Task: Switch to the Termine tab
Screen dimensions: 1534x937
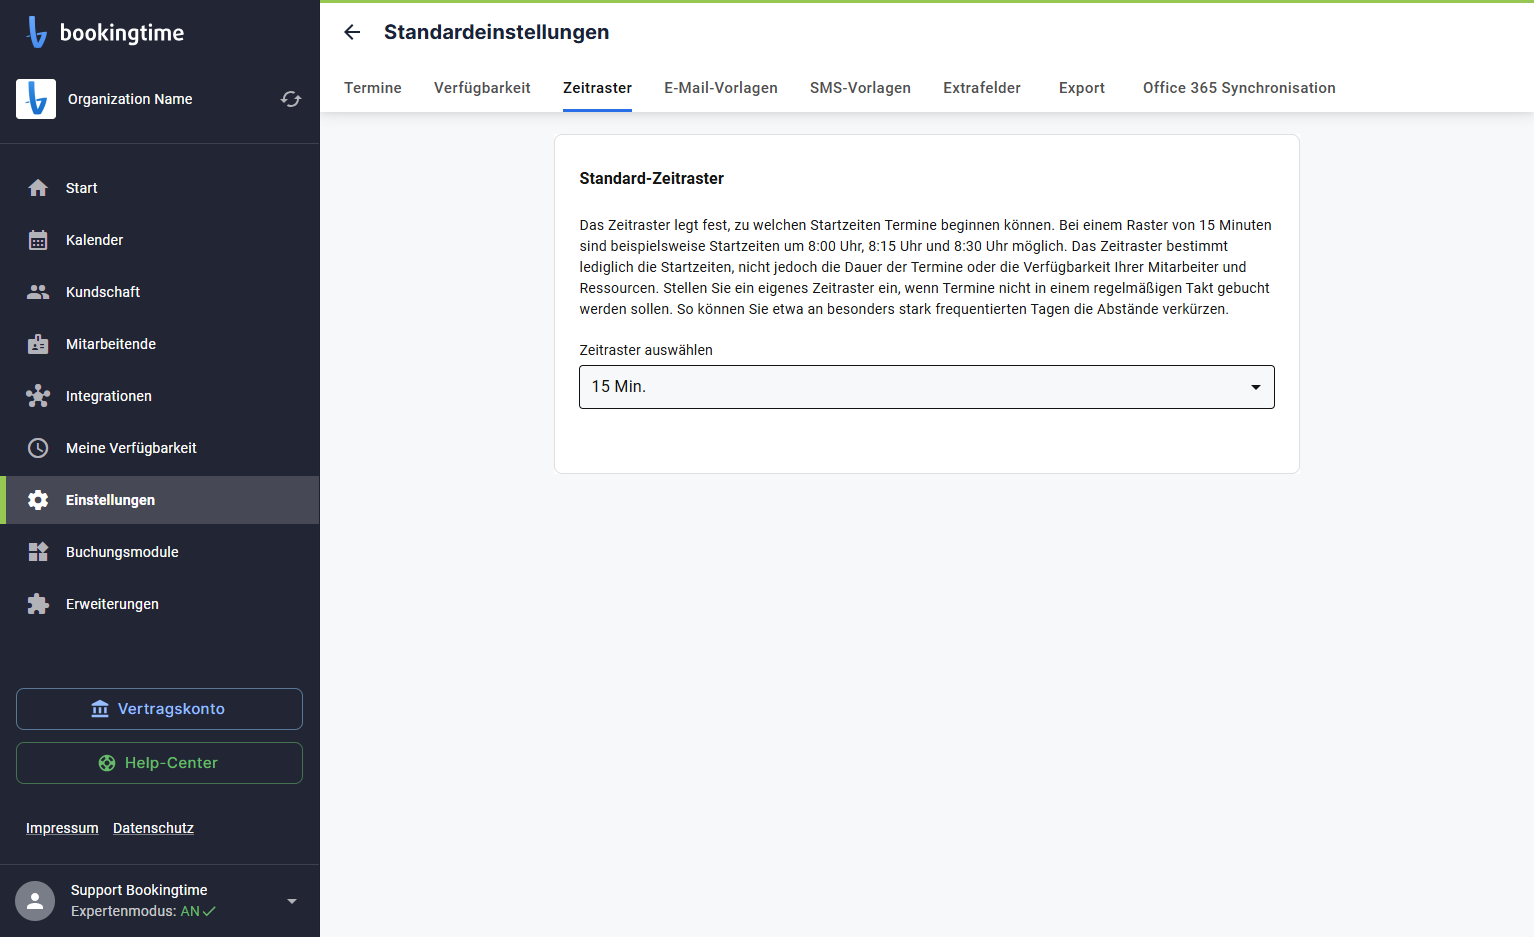Action: [373, 88]
